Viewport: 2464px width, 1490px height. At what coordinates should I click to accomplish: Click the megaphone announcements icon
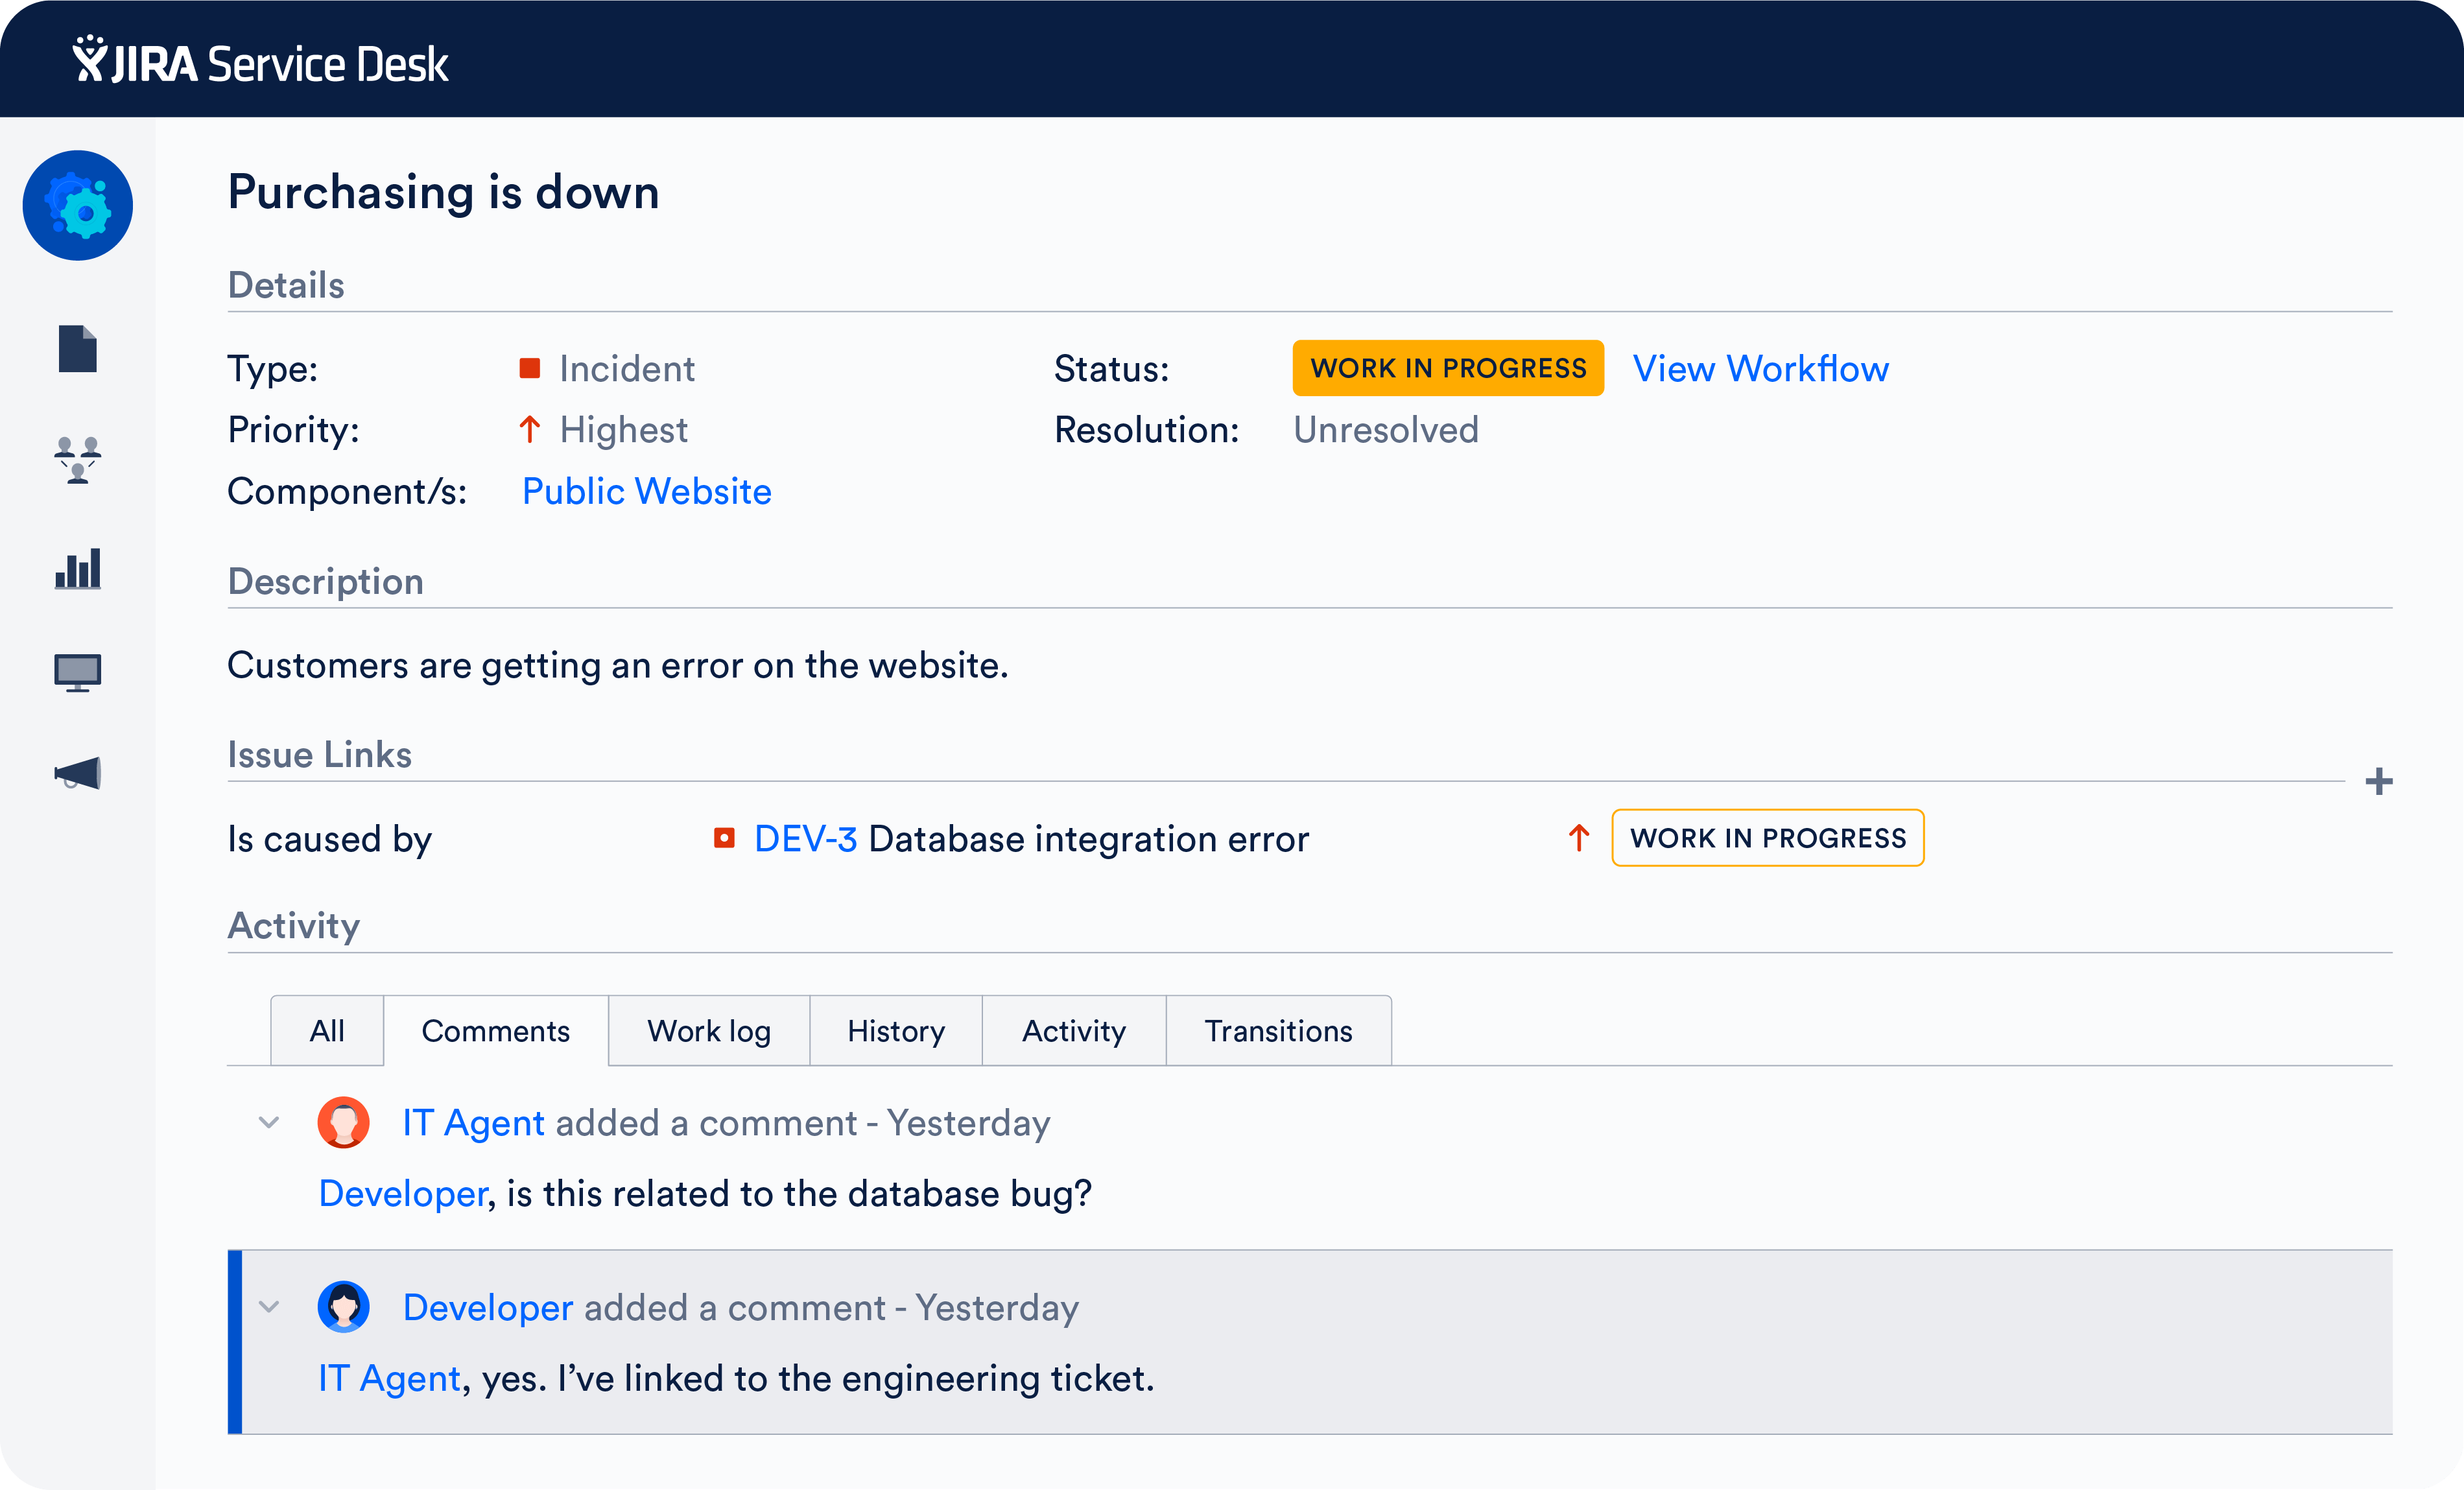point(78,773)
